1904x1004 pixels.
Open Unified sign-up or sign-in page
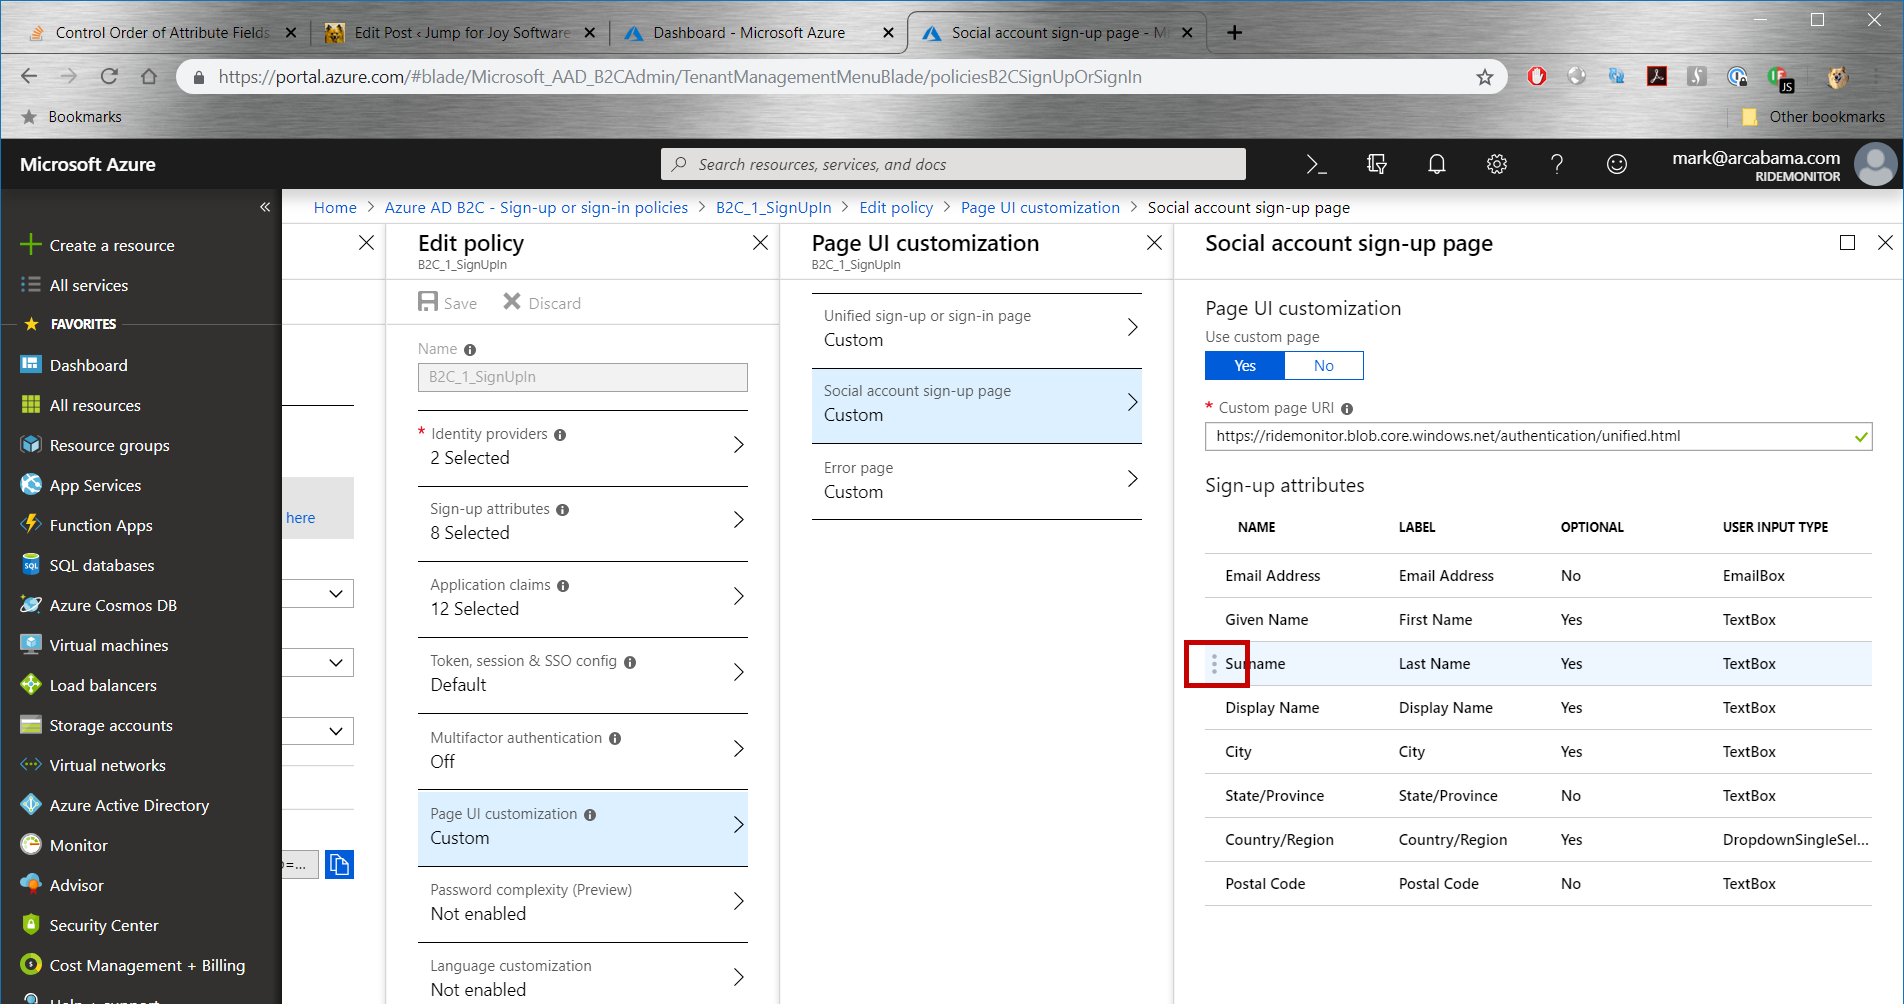click(x=977, y=329)
